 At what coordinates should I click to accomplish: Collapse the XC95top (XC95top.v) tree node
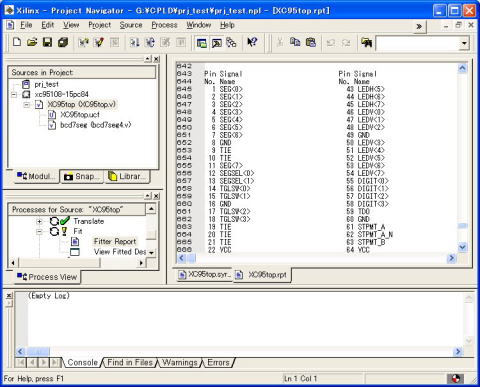27,105
